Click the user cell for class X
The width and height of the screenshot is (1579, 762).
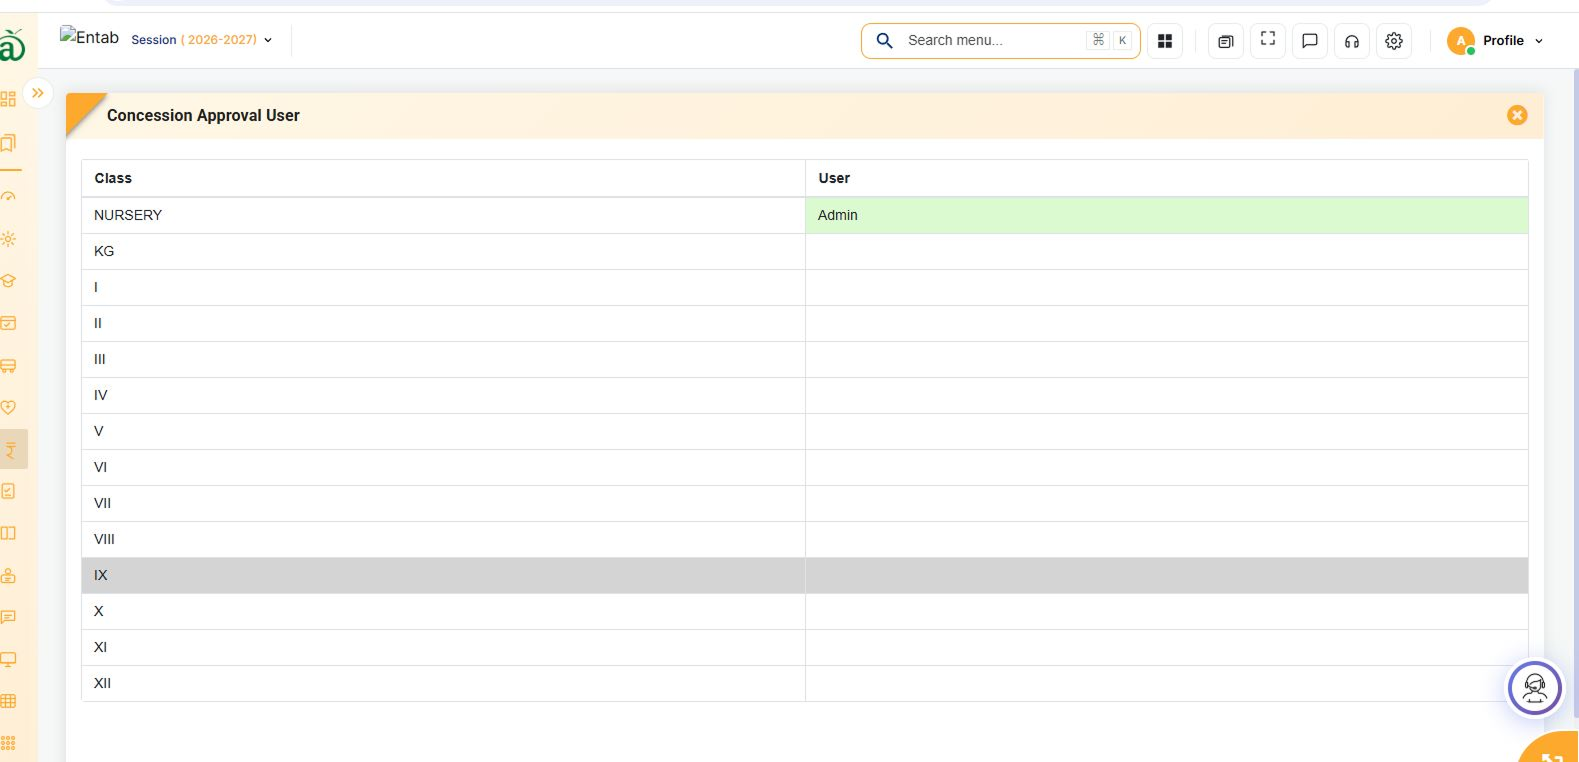point(1167,611)
